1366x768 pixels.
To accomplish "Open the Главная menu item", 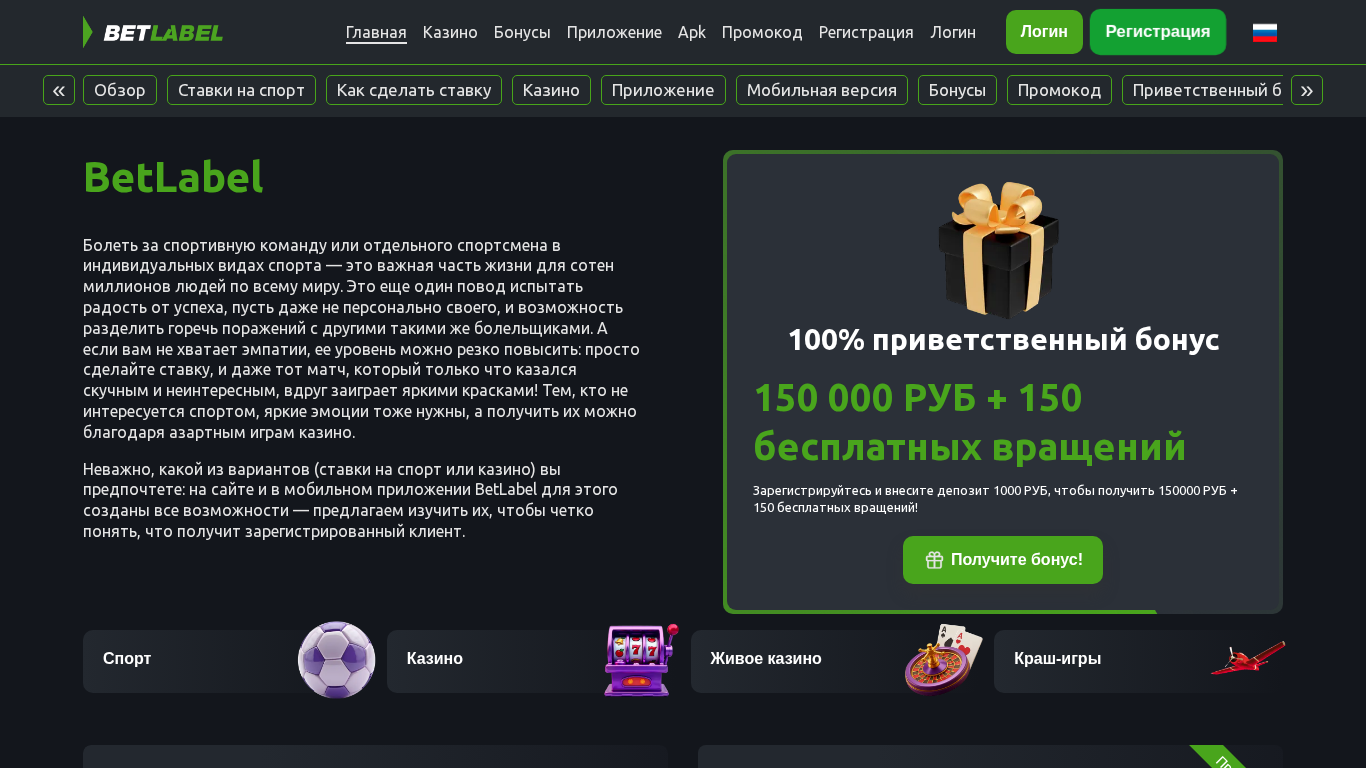I will click(x=376, y=32).
